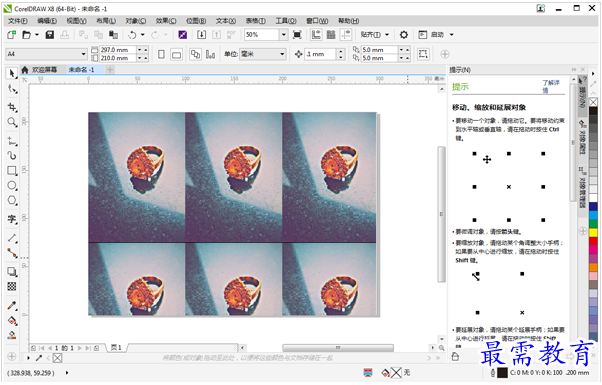This screenshot has height=385, width=602.
Task: Select the Zoom tool in toolbox
Action: click(12, 122)
